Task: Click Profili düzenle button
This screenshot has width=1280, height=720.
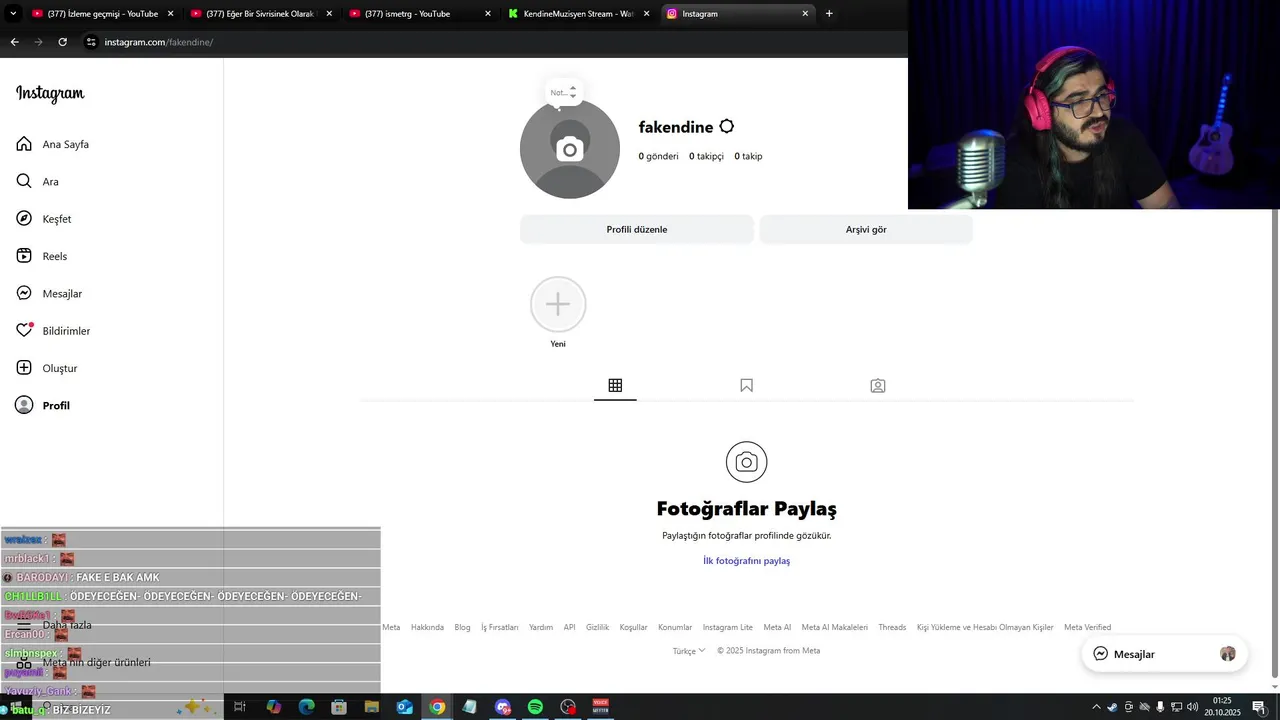Action: tap(637, 229)
